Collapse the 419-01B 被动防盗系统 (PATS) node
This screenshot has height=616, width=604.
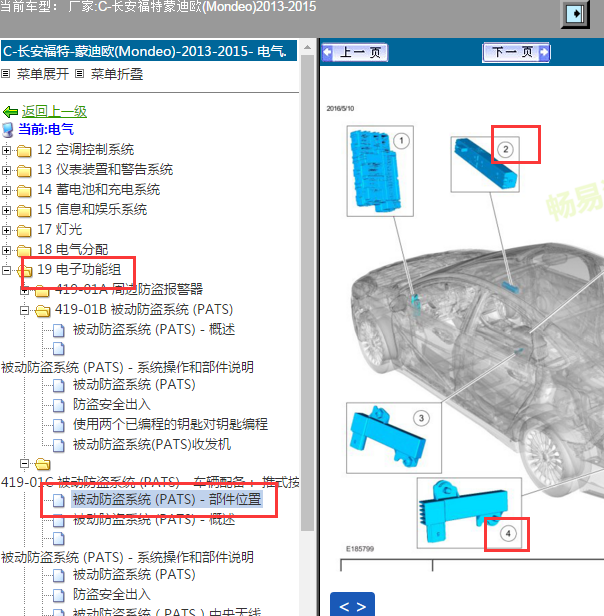pos(24,310)
